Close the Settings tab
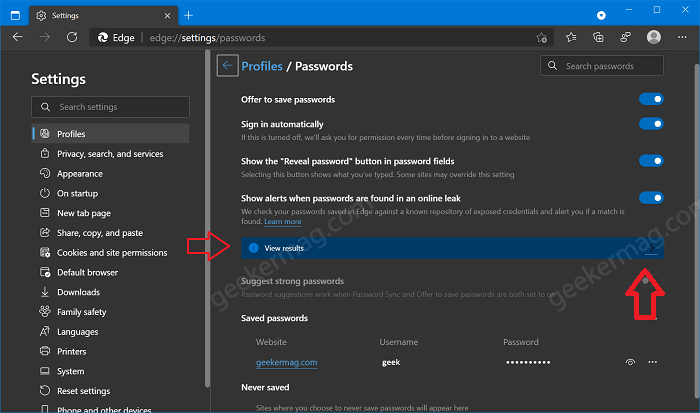This screenshot has width=700, height=413. [x=167, y=16]
